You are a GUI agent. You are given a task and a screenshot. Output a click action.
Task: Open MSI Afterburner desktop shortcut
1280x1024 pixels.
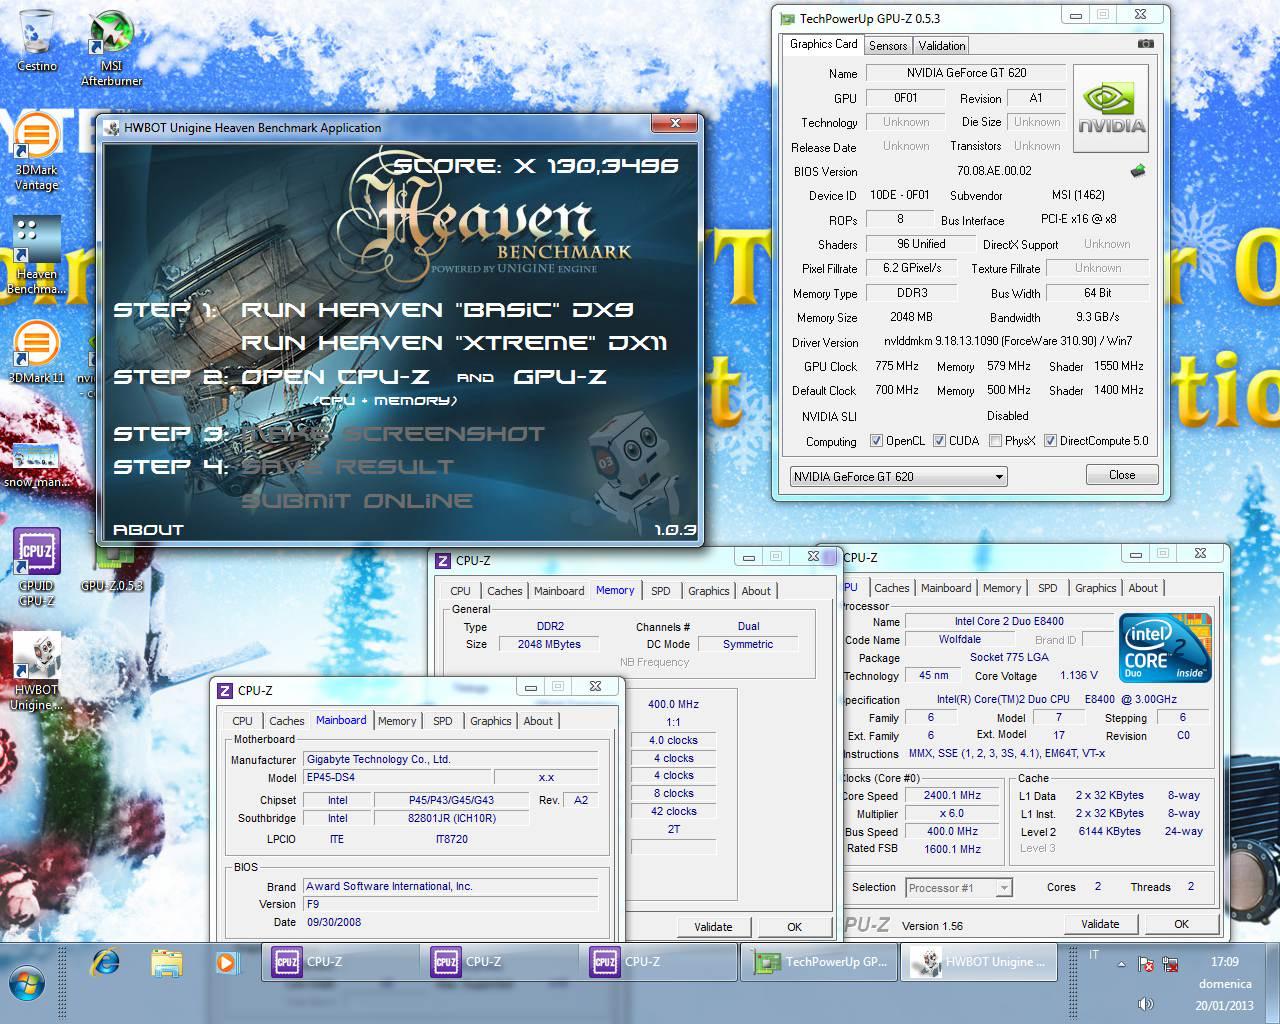(111, 48)
